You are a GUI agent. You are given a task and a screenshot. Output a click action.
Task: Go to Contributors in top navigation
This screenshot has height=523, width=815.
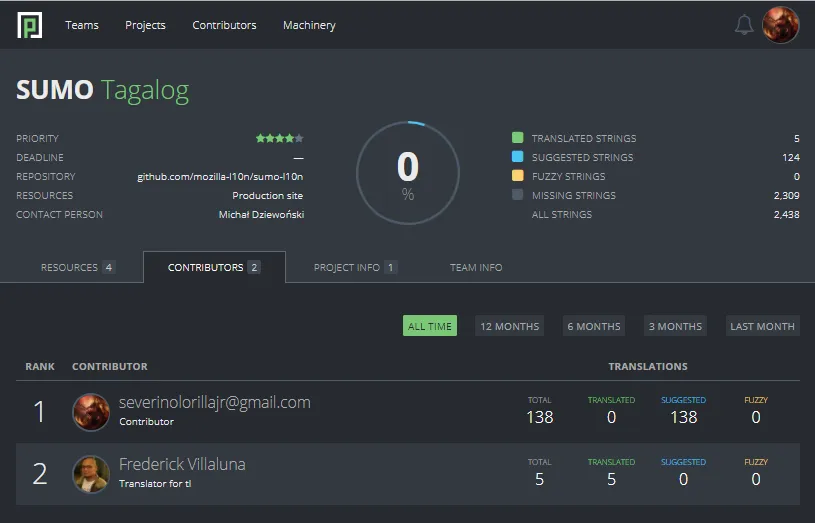coord(224,25)
